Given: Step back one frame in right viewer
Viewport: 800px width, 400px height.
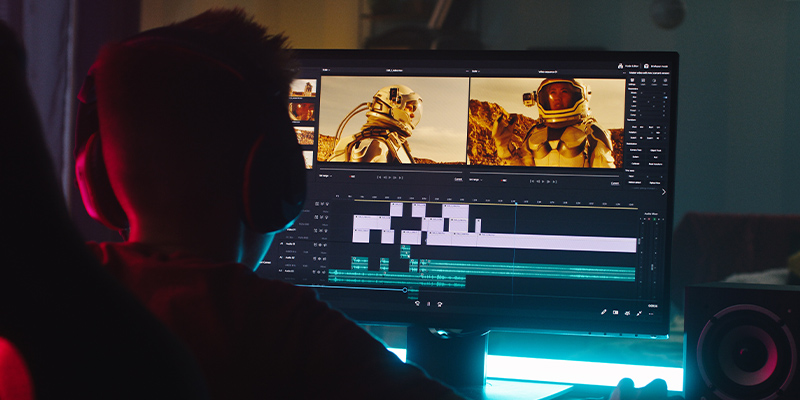Looking at the screenshot, I should [x=538, y=182].
